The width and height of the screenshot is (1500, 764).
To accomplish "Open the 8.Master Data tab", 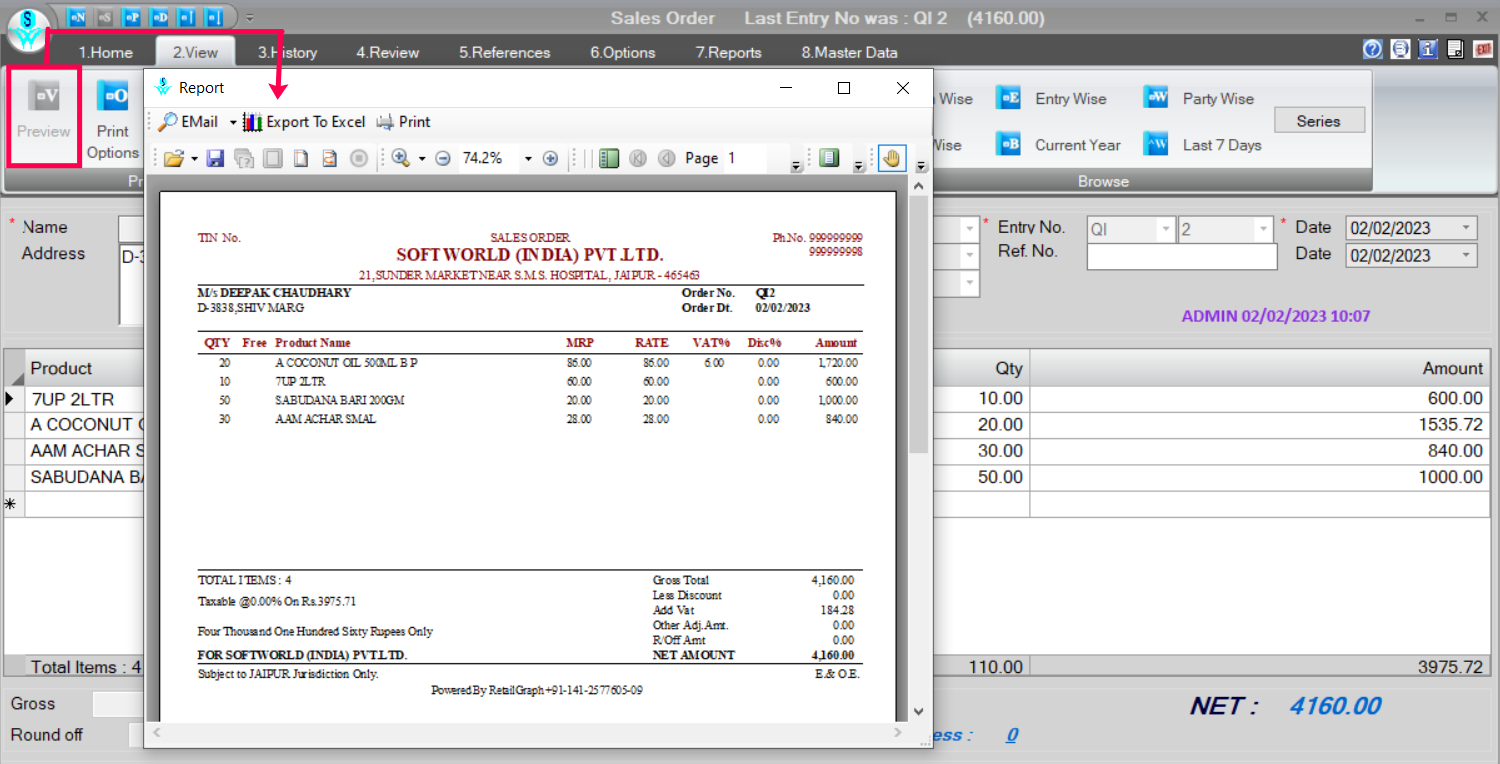I will point(850,52).
